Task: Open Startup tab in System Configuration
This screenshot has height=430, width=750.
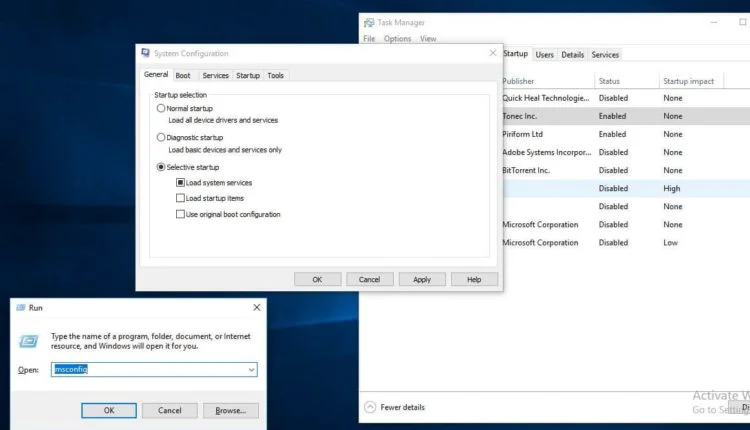Action: click(x=248, y=76)
